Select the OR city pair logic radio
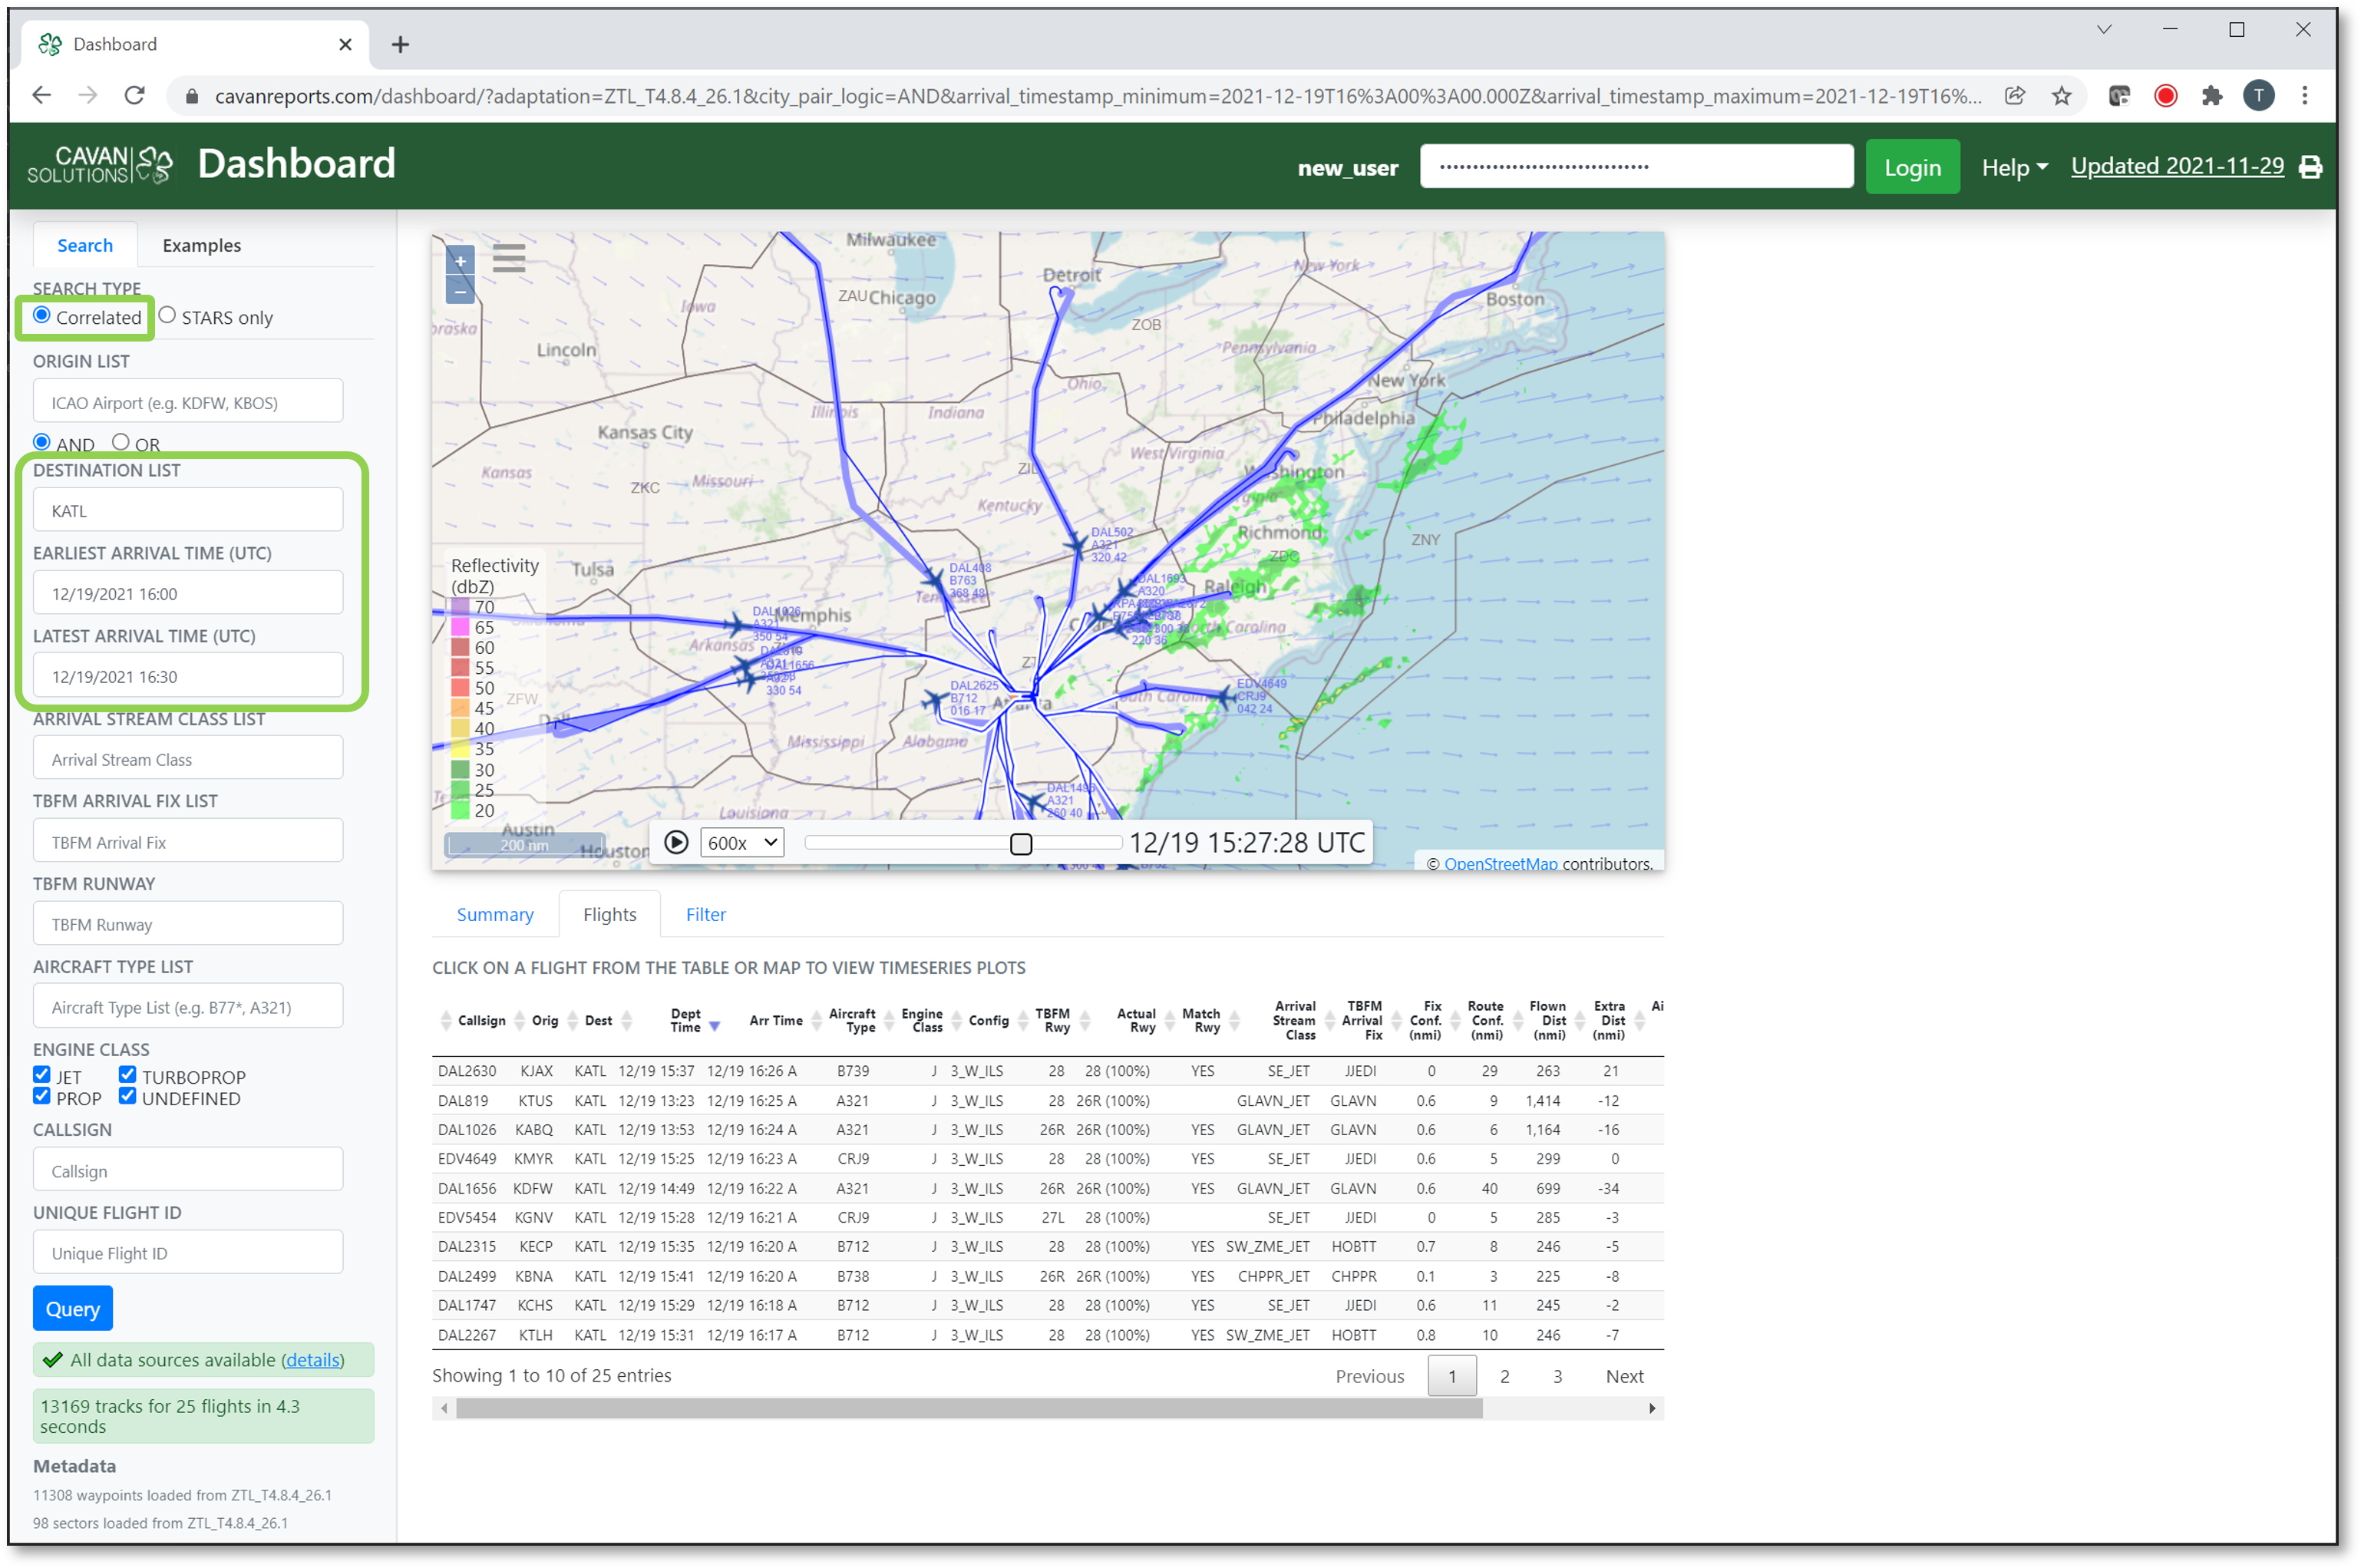Image resolution: width=2361 pixels, height=1568 pixels. 121,442
